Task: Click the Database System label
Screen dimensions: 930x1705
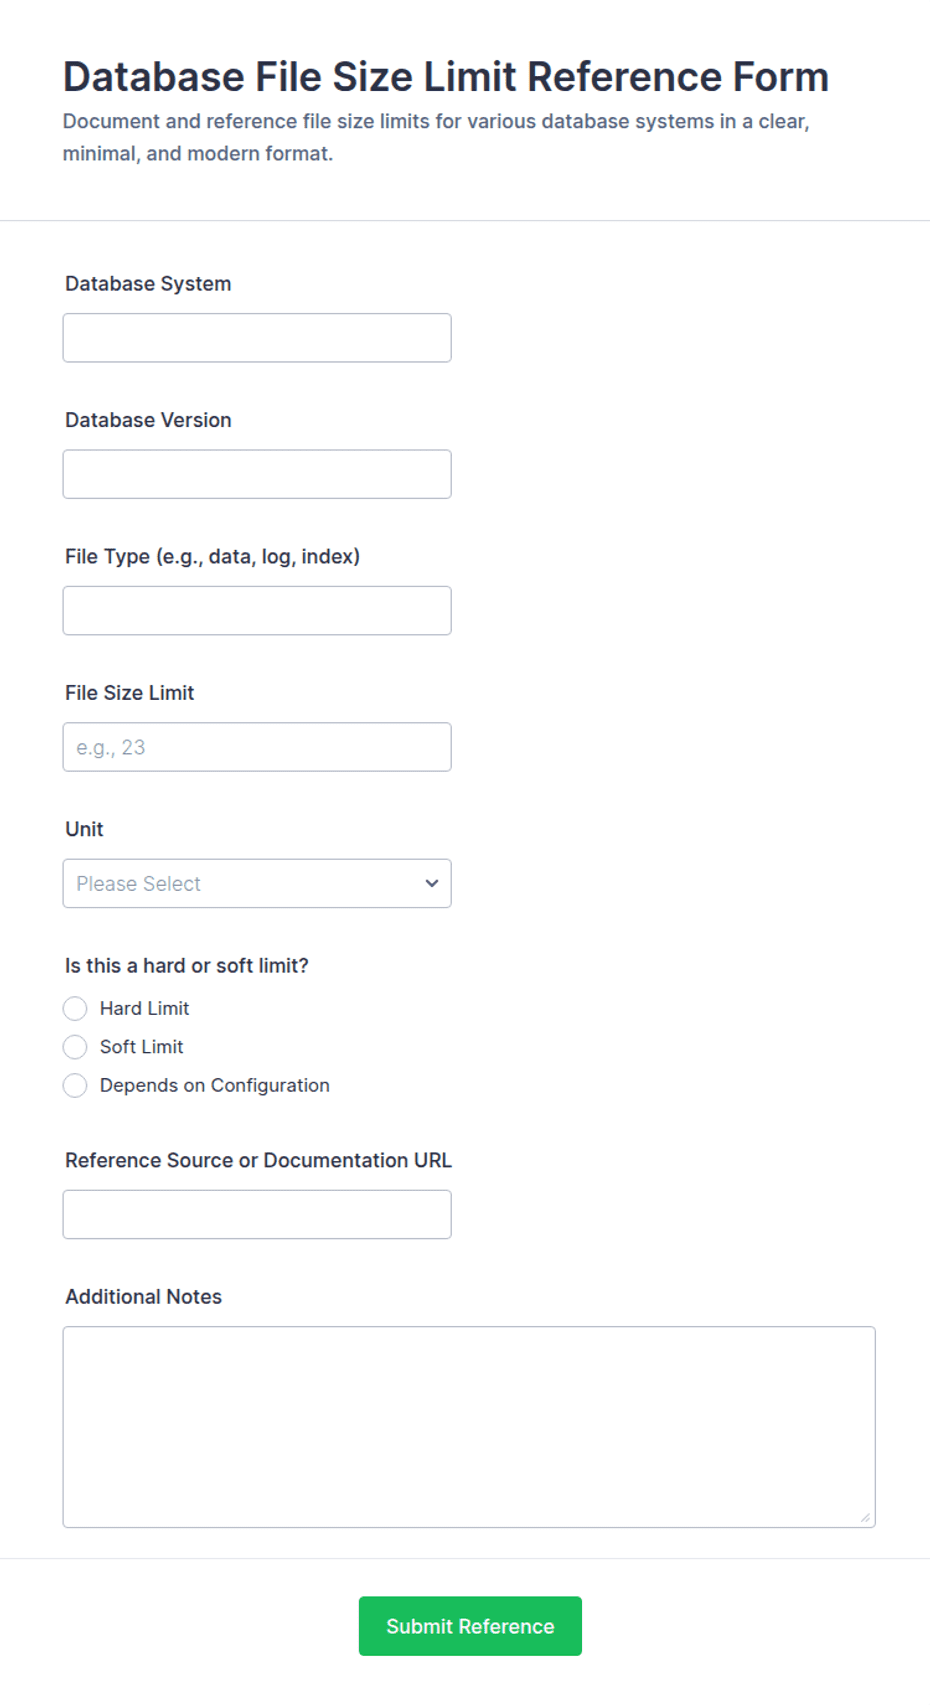Action: 148,284
